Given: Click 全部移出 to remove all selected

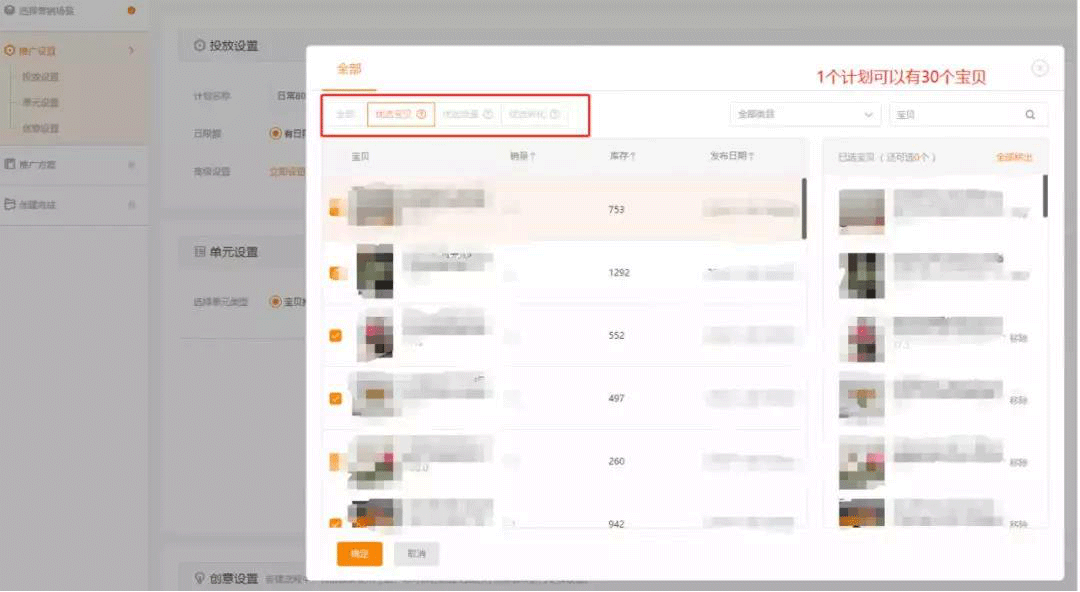Looking at the screenshot, I should tap(1014, 158).
